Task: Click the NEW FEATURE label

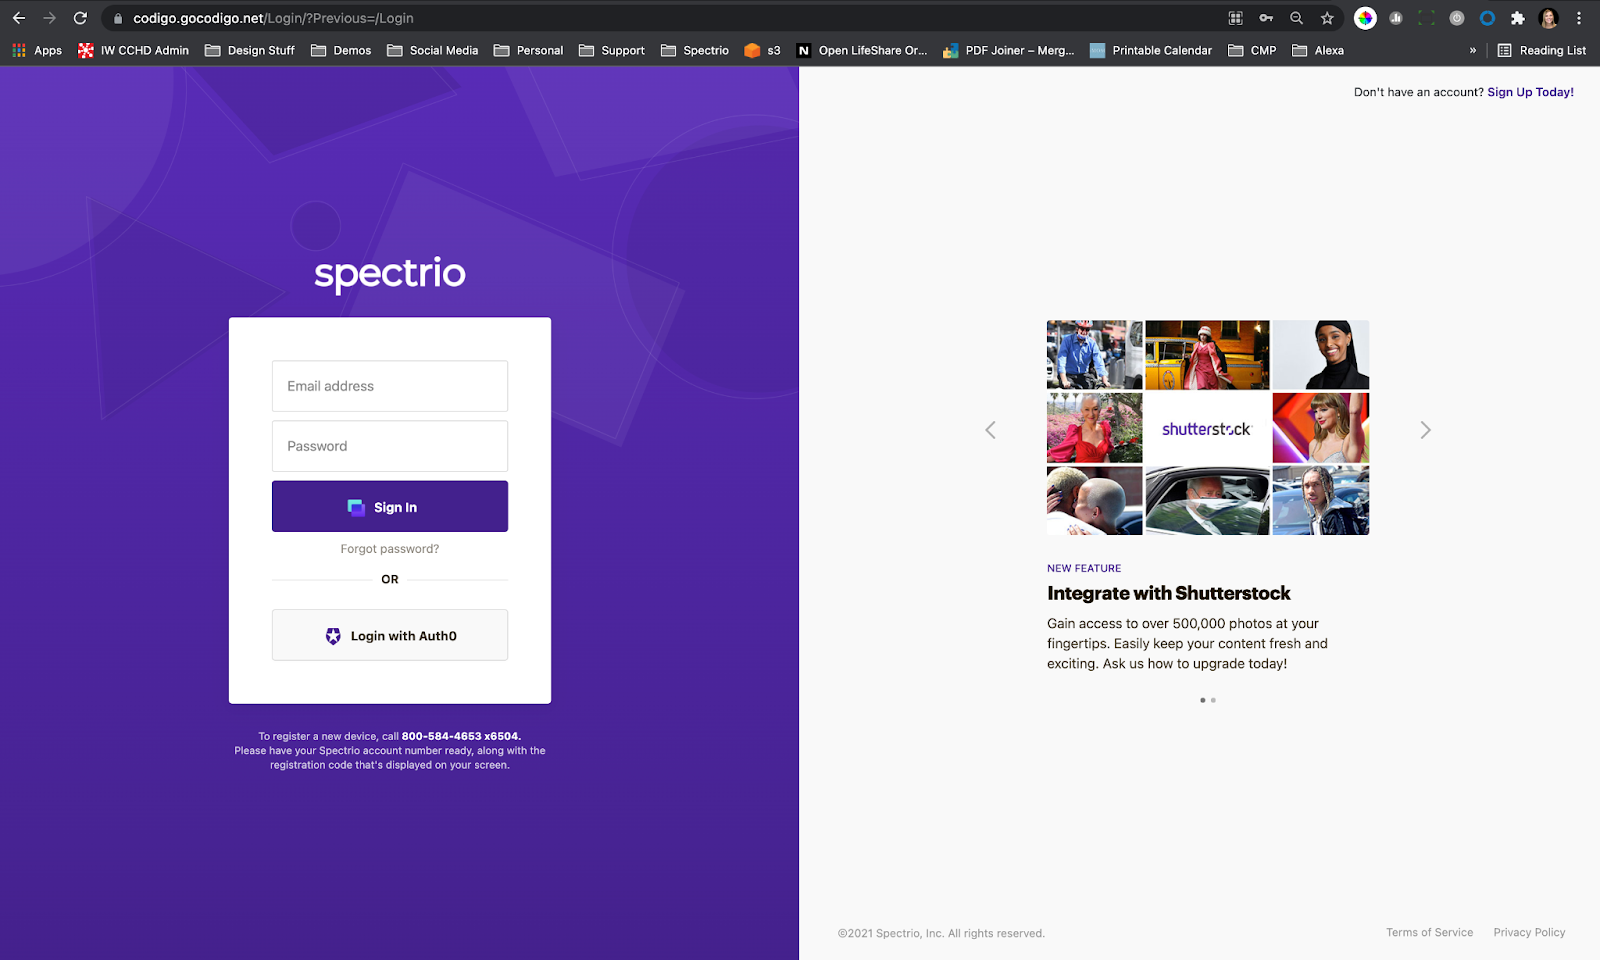Action: (x=1084, y=568)
